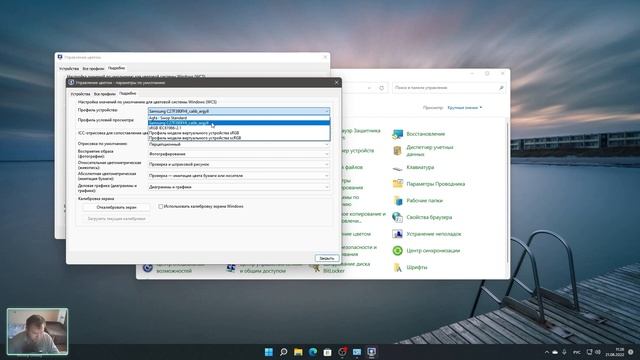The height and width of the screenshot is (360, 640).
Task: Choose Профиль модели виртуального устройства scRGB option
Action: tap(239, 138)
